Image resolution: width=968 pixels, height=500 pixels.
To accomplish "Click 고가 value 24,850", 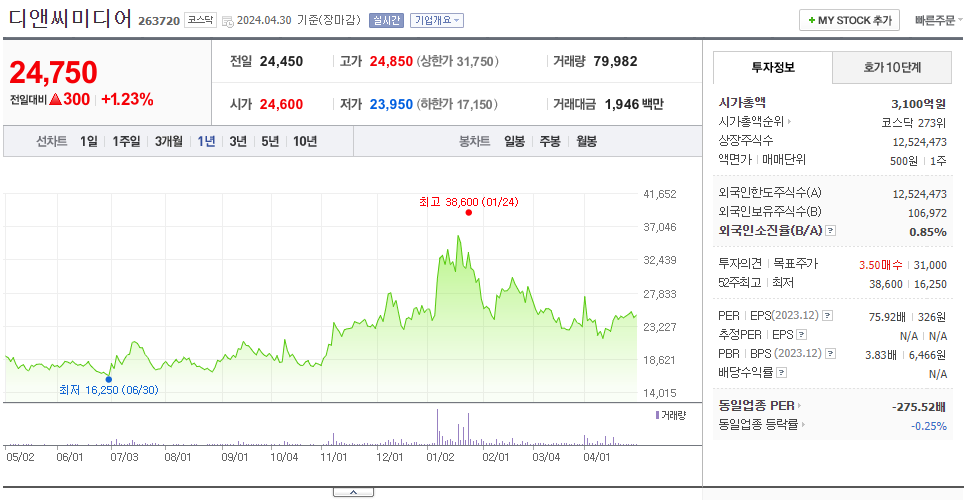I will (391, 61).
